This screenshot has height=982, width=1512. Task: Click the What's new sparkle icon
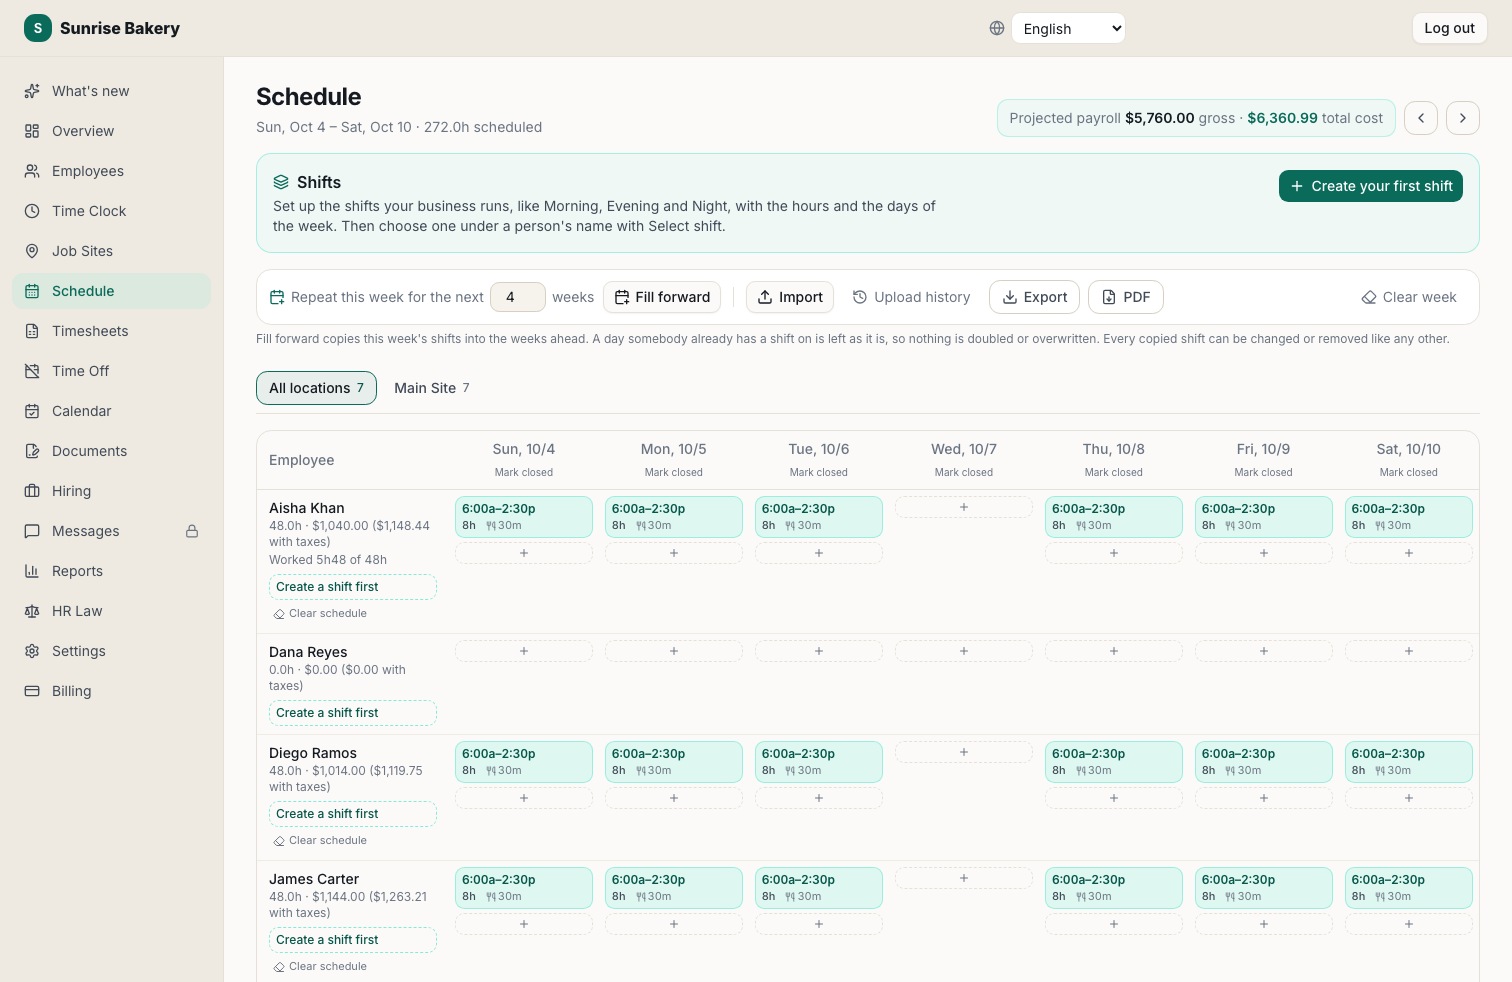coord(32,91)
